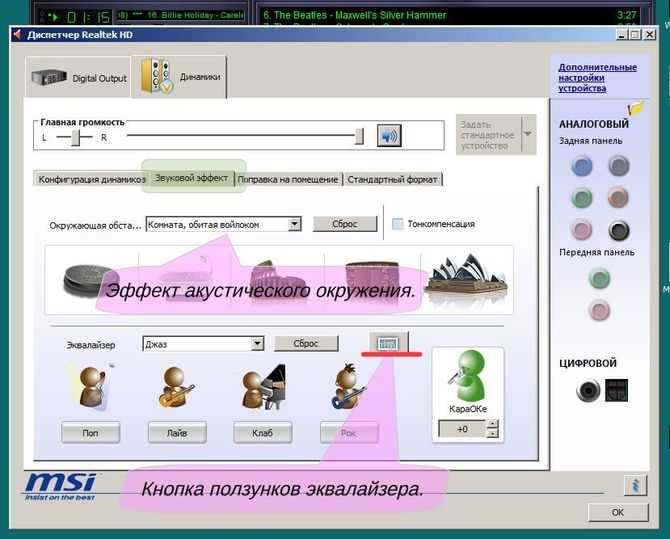Click the Beatles Maxwell's Silver Hammer playlist entry
670x539 pixels.
(354, 15)
